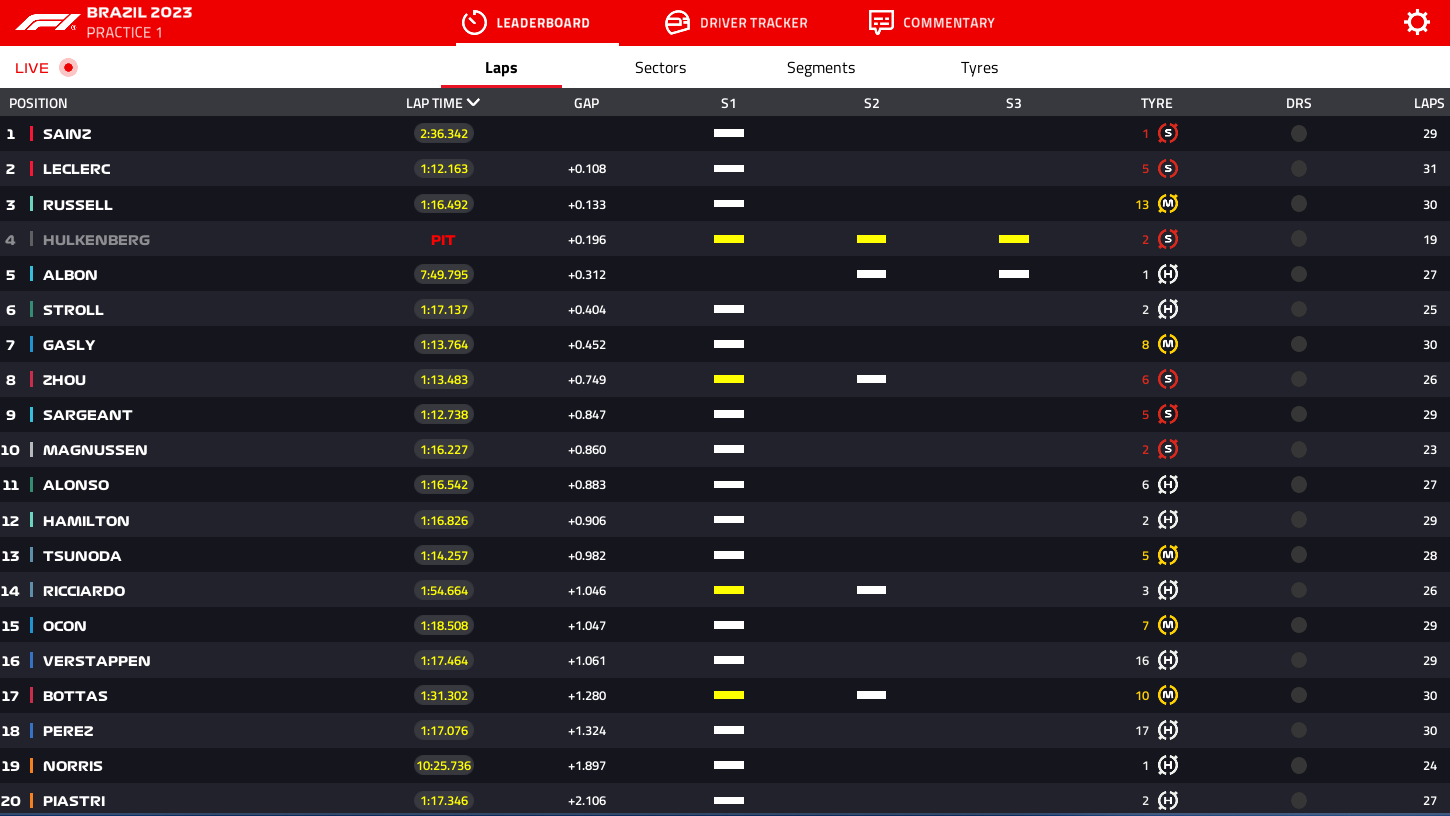This screenshot has width=1450, height=816.
Task: Click Ricciardo's hard tyre icon
Action: tap(1167, 590)
